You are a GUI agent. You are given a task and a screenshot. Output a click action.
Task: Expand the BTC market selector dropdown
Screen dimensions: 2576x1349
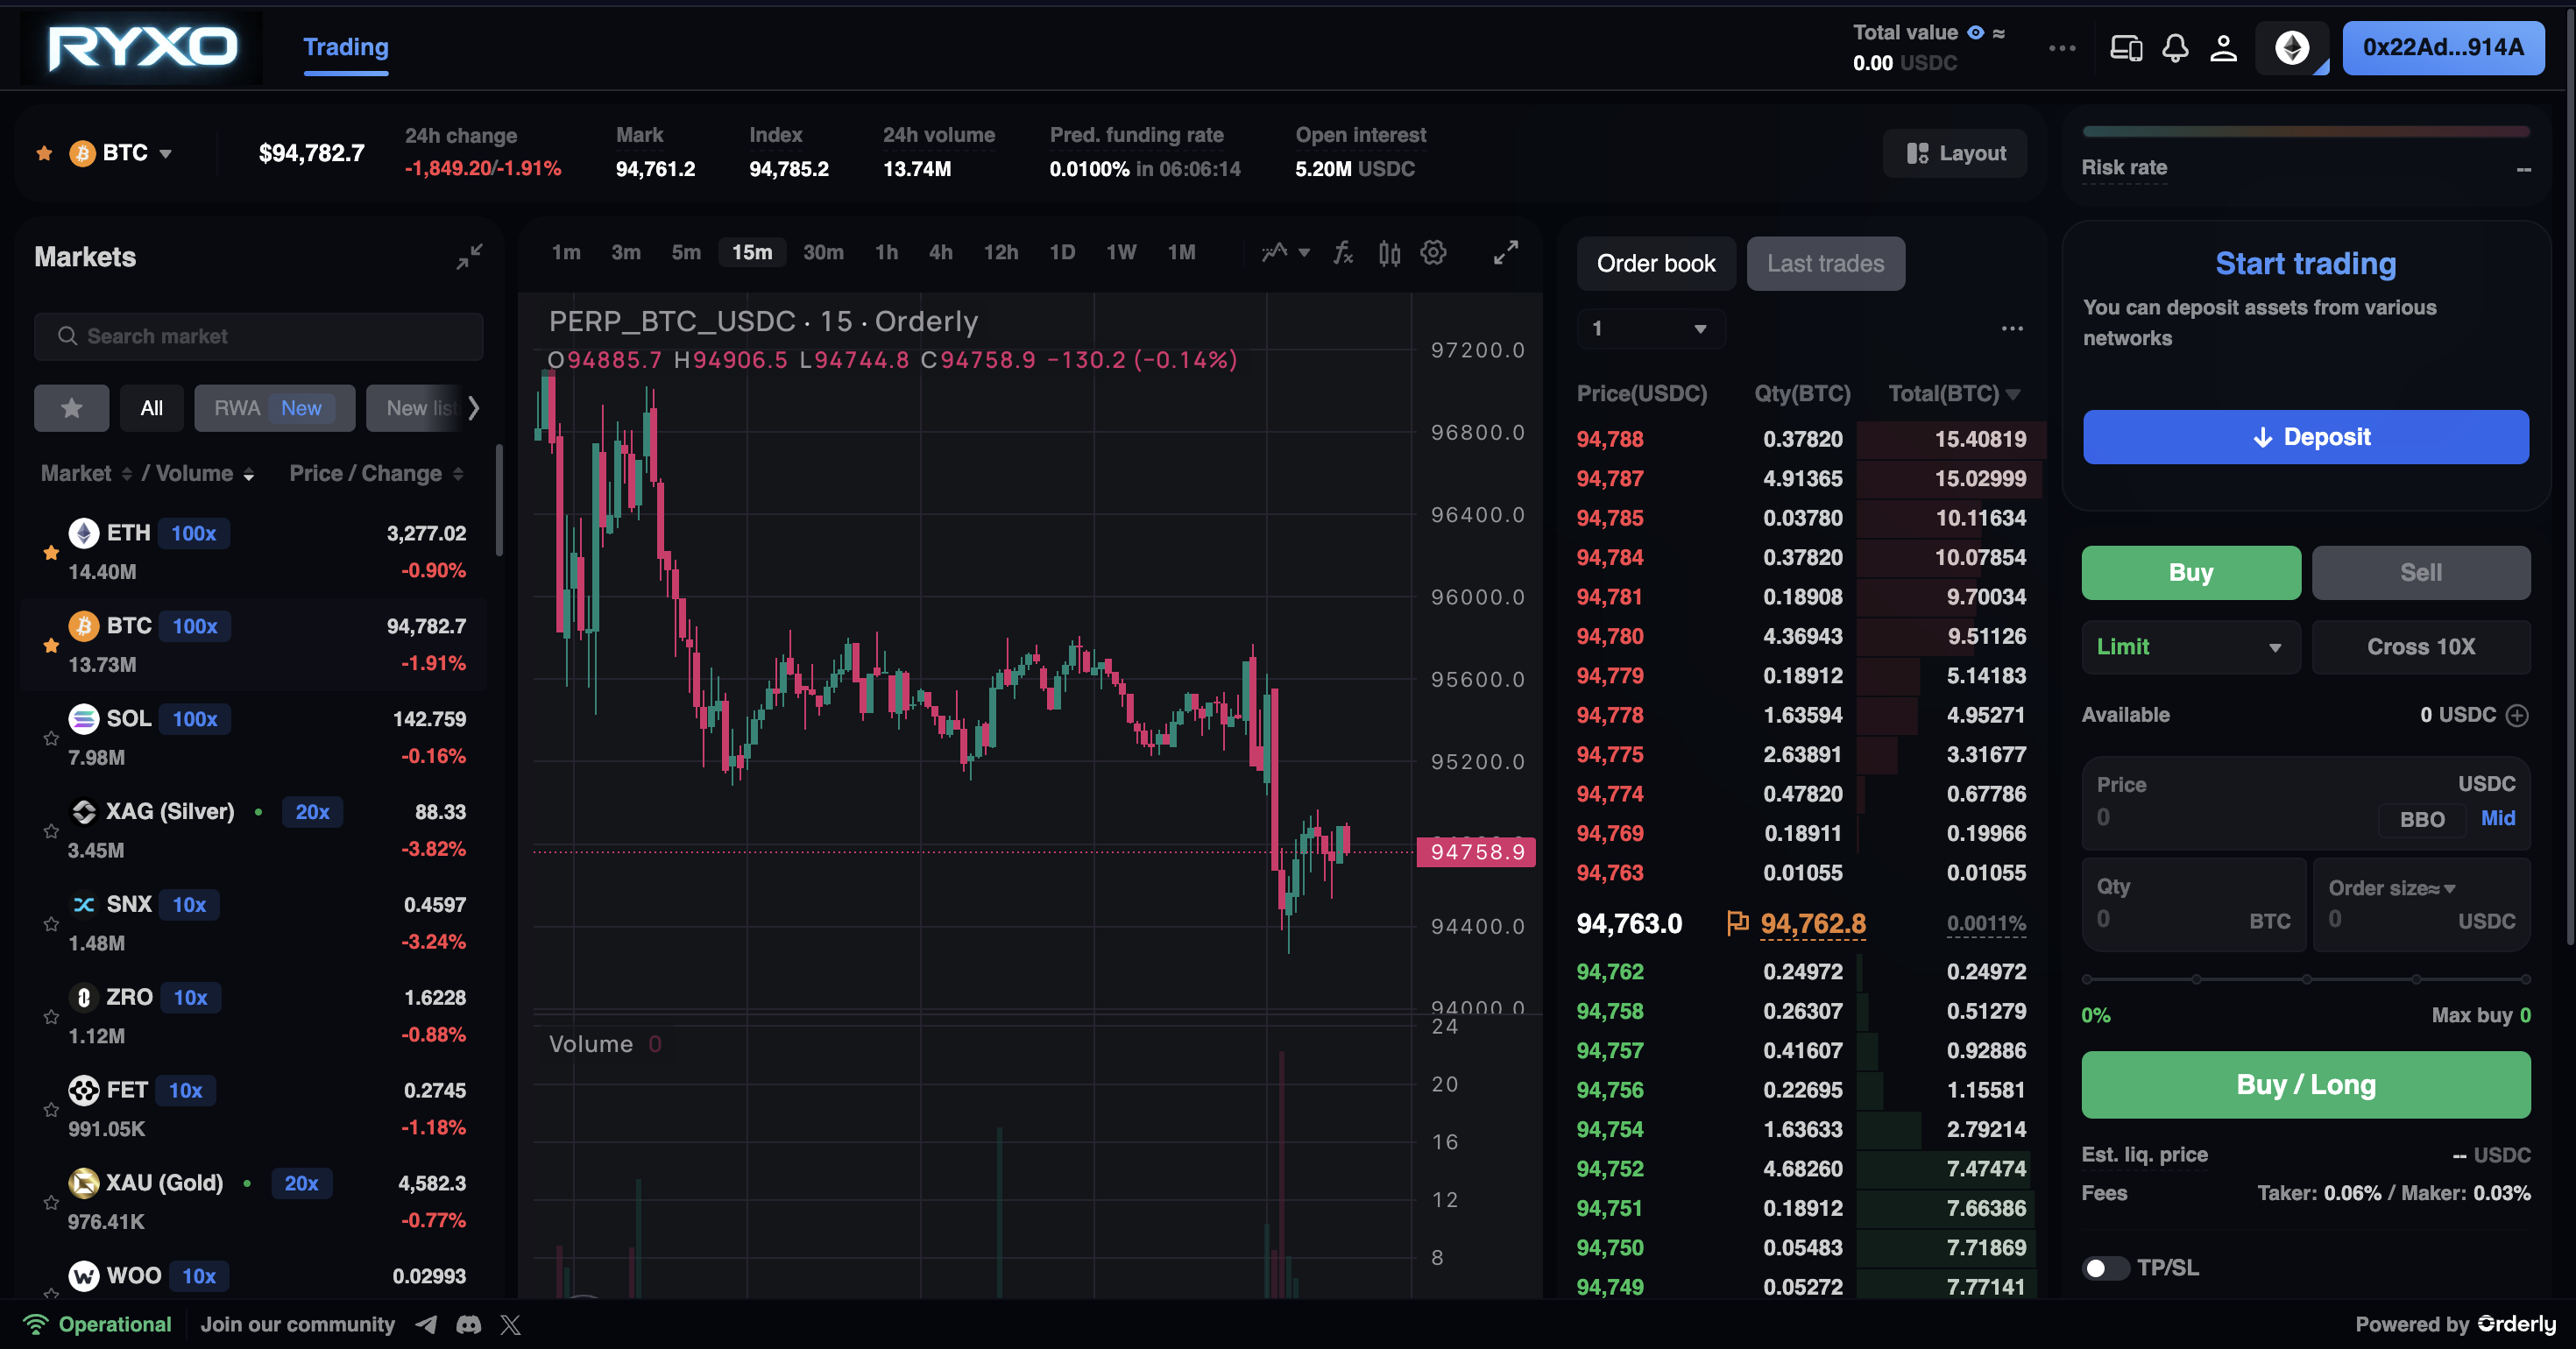click(166, 153)
